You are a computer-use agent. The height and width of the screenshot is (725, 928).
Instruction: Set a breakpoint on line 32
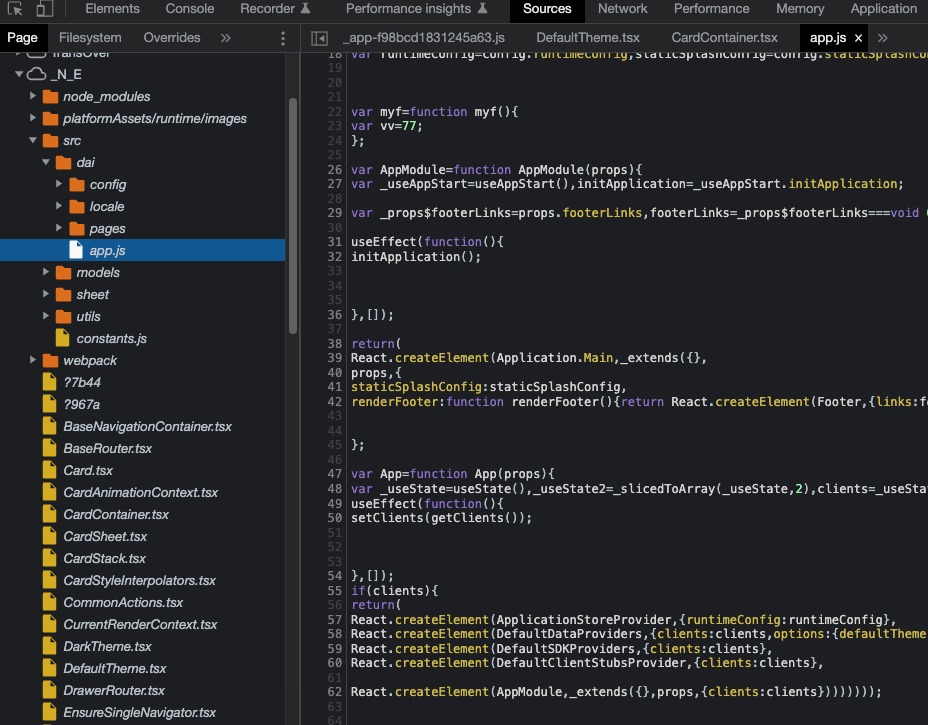(334, 257)
